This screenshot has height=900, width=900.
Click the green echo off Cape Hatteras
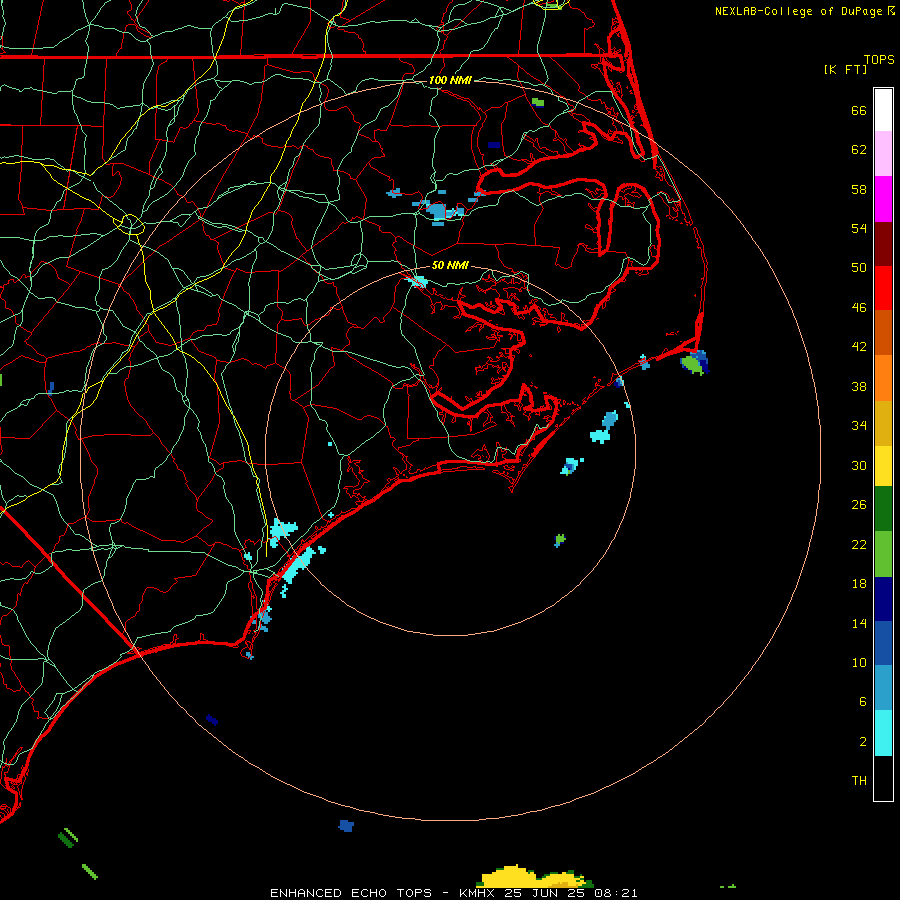point(691,364)
